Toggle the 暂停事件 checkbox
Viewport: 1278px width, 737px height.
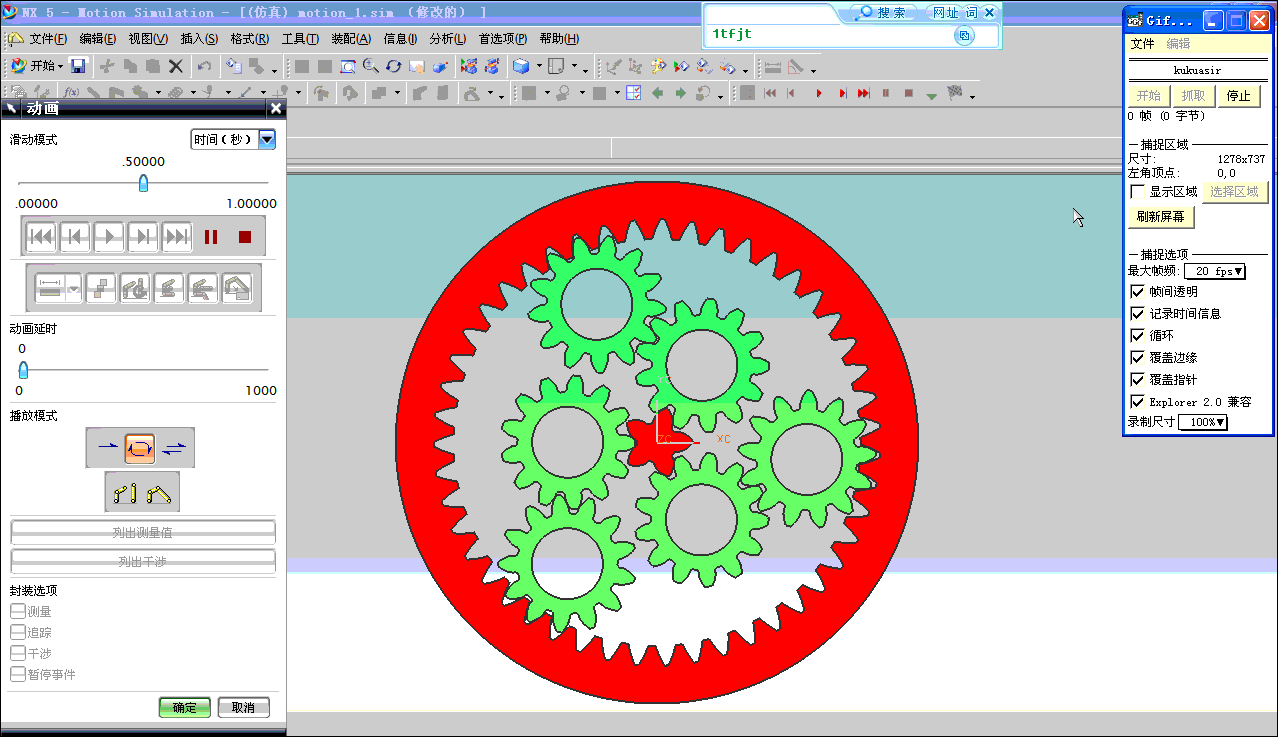pos(17,674)
